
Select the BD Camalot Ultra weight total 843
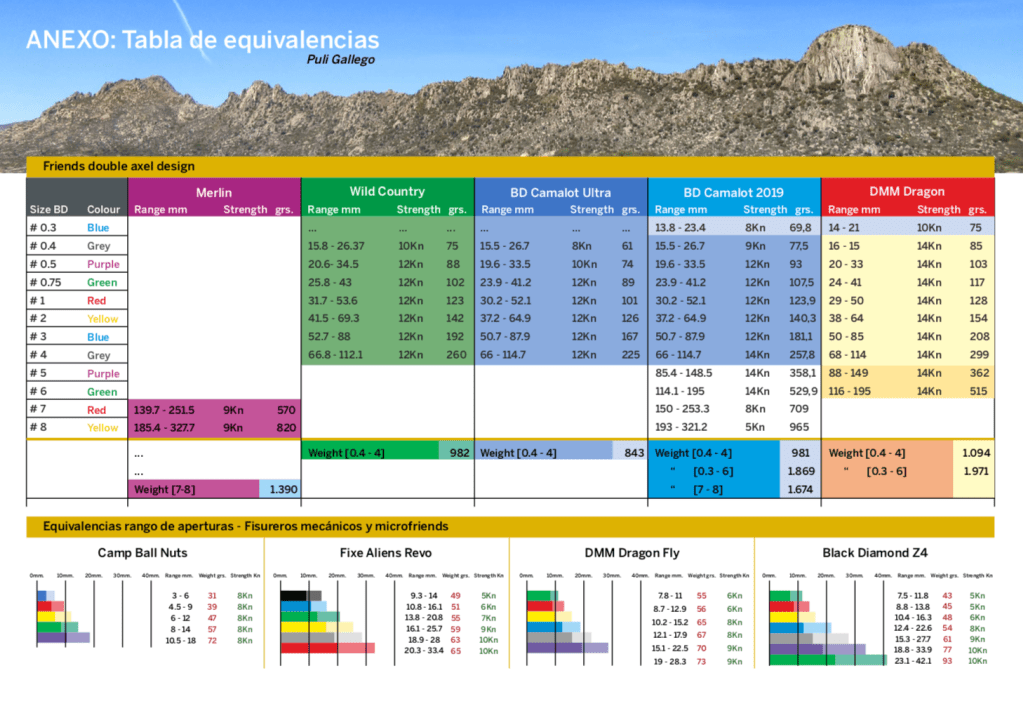(x=633, y=453)
